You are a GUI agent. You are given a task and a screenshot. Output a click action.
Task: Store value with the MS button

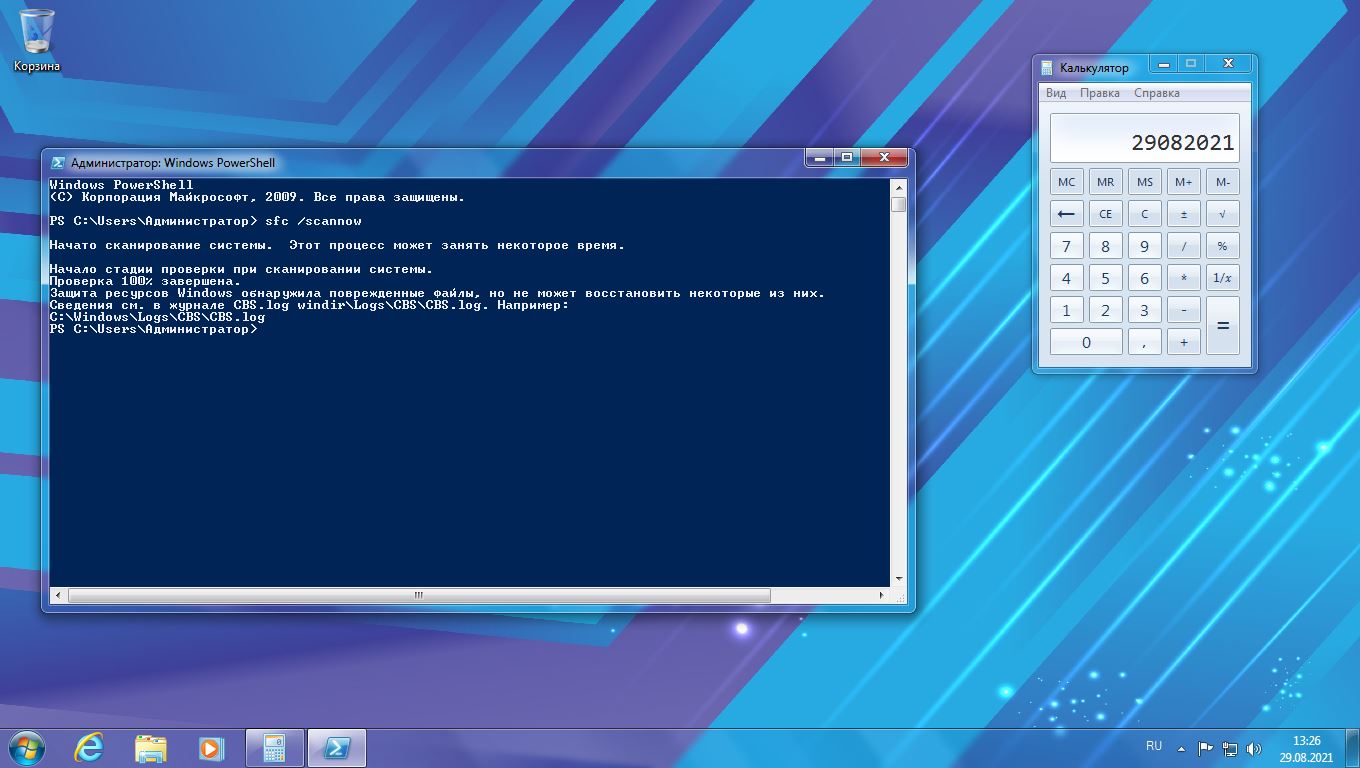click(x=1145, y=182)
